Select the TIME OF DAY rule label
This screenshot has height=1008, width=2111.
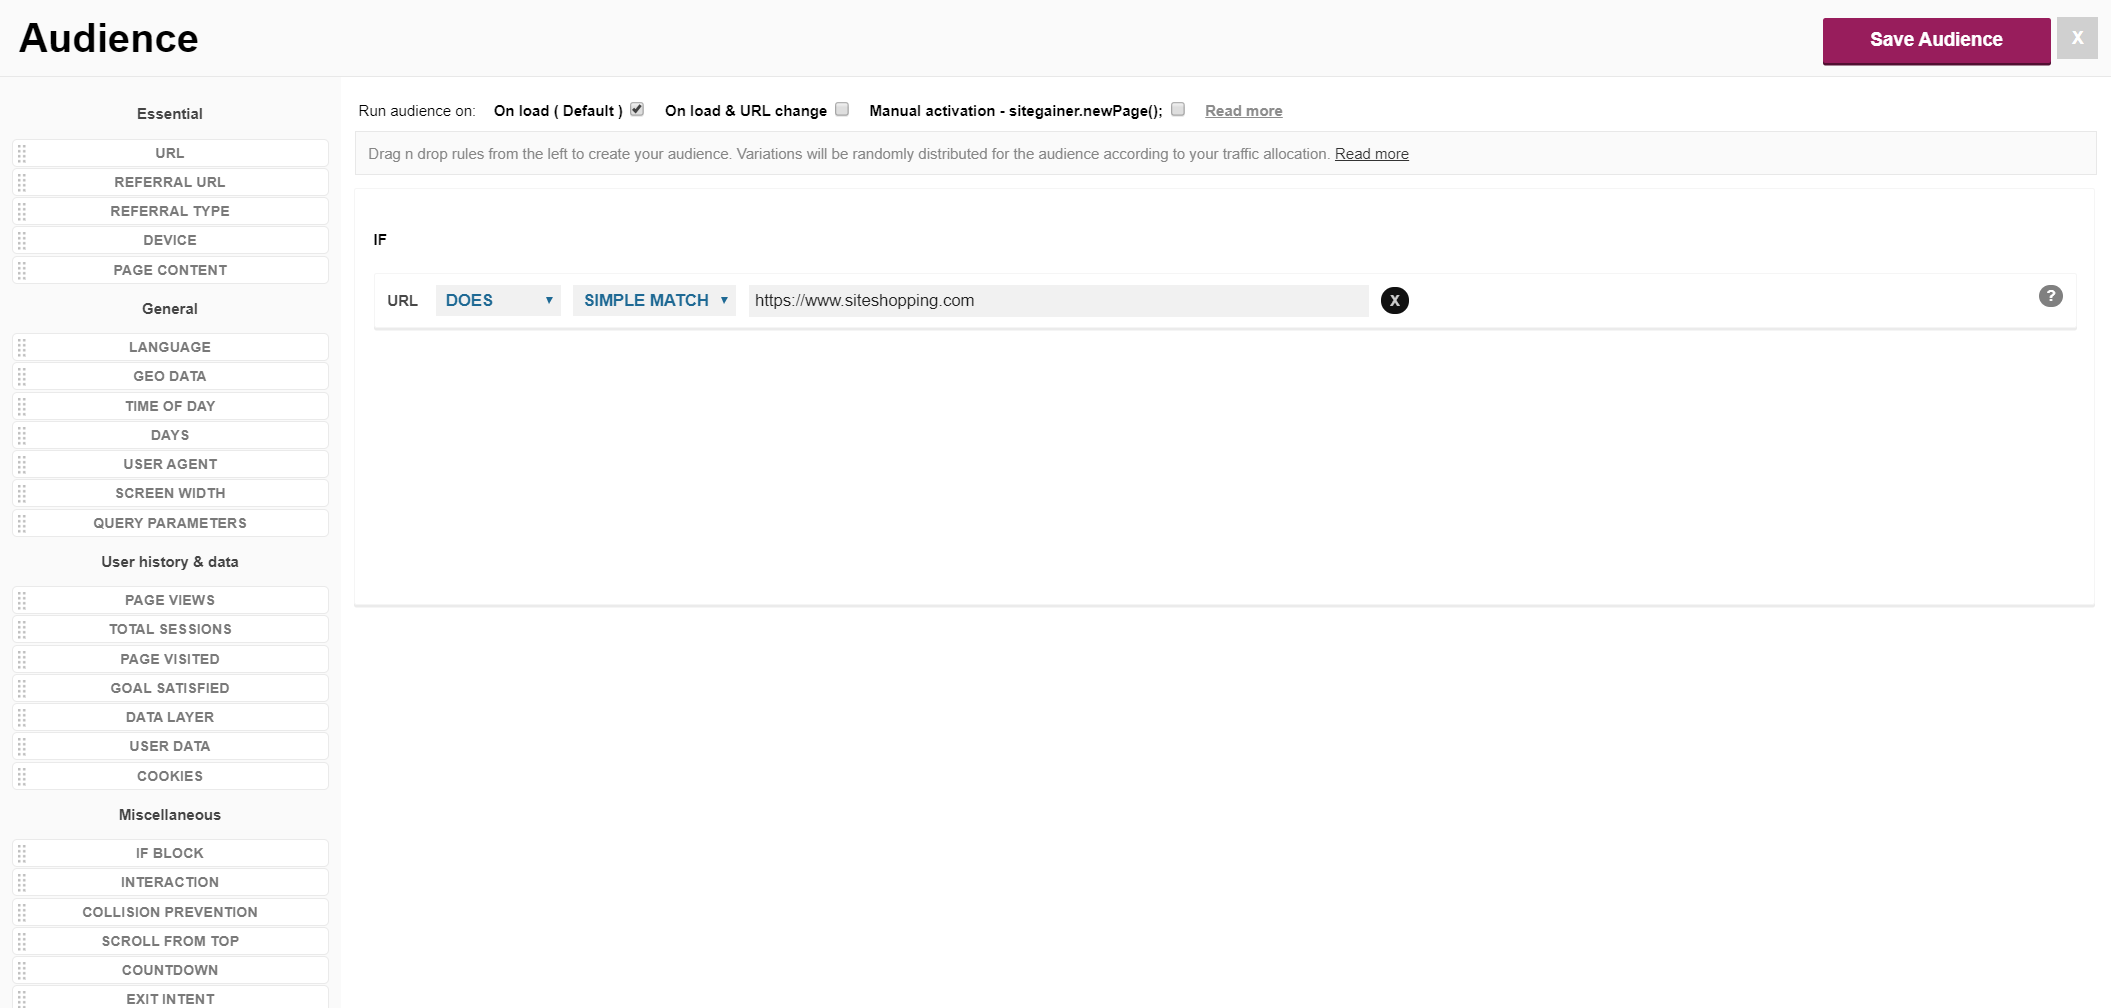point(170,406)
